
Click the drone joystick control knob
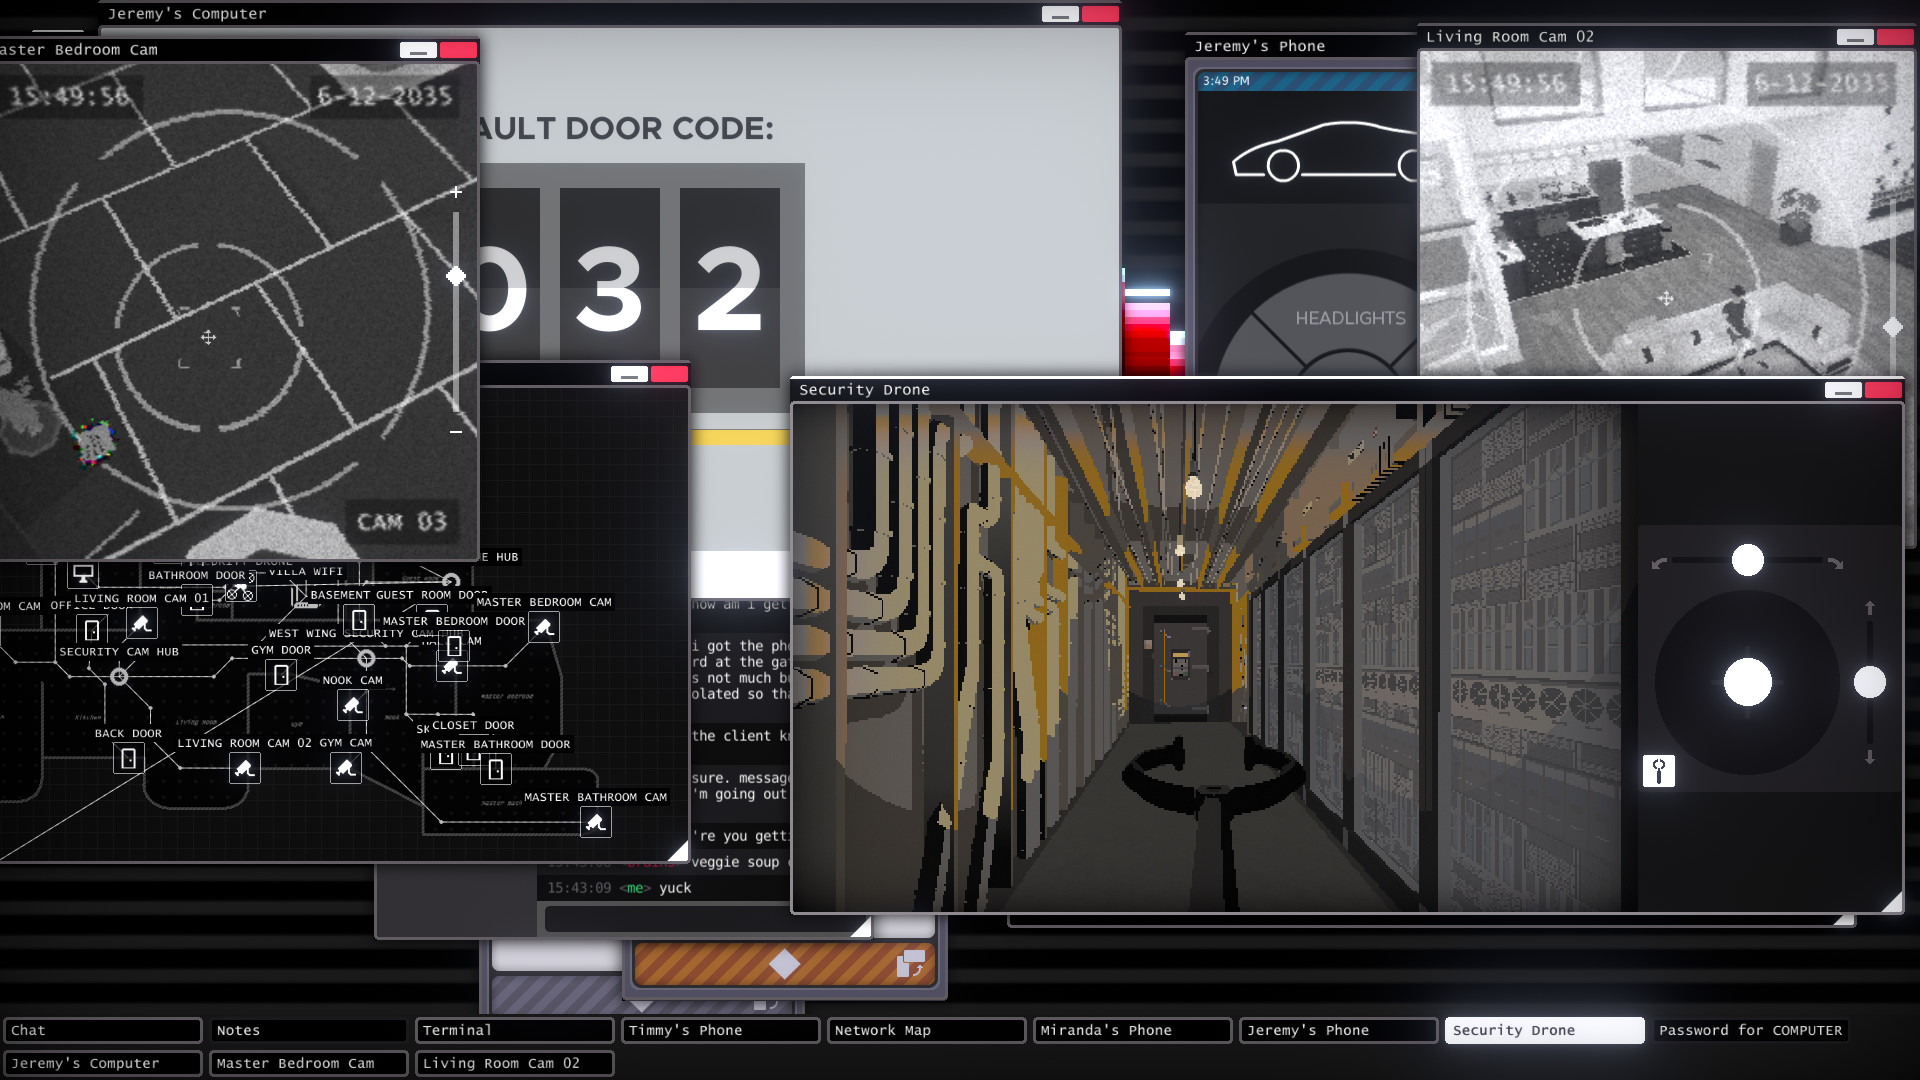[x=1748, y=682]
